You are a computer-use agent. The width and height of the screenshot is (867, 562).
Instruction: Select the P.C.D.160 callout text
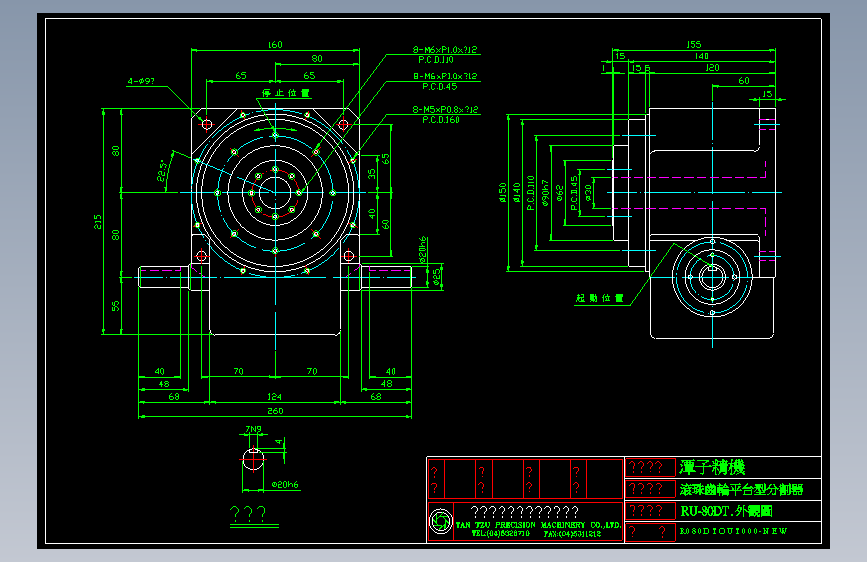[x=441, y=119]
